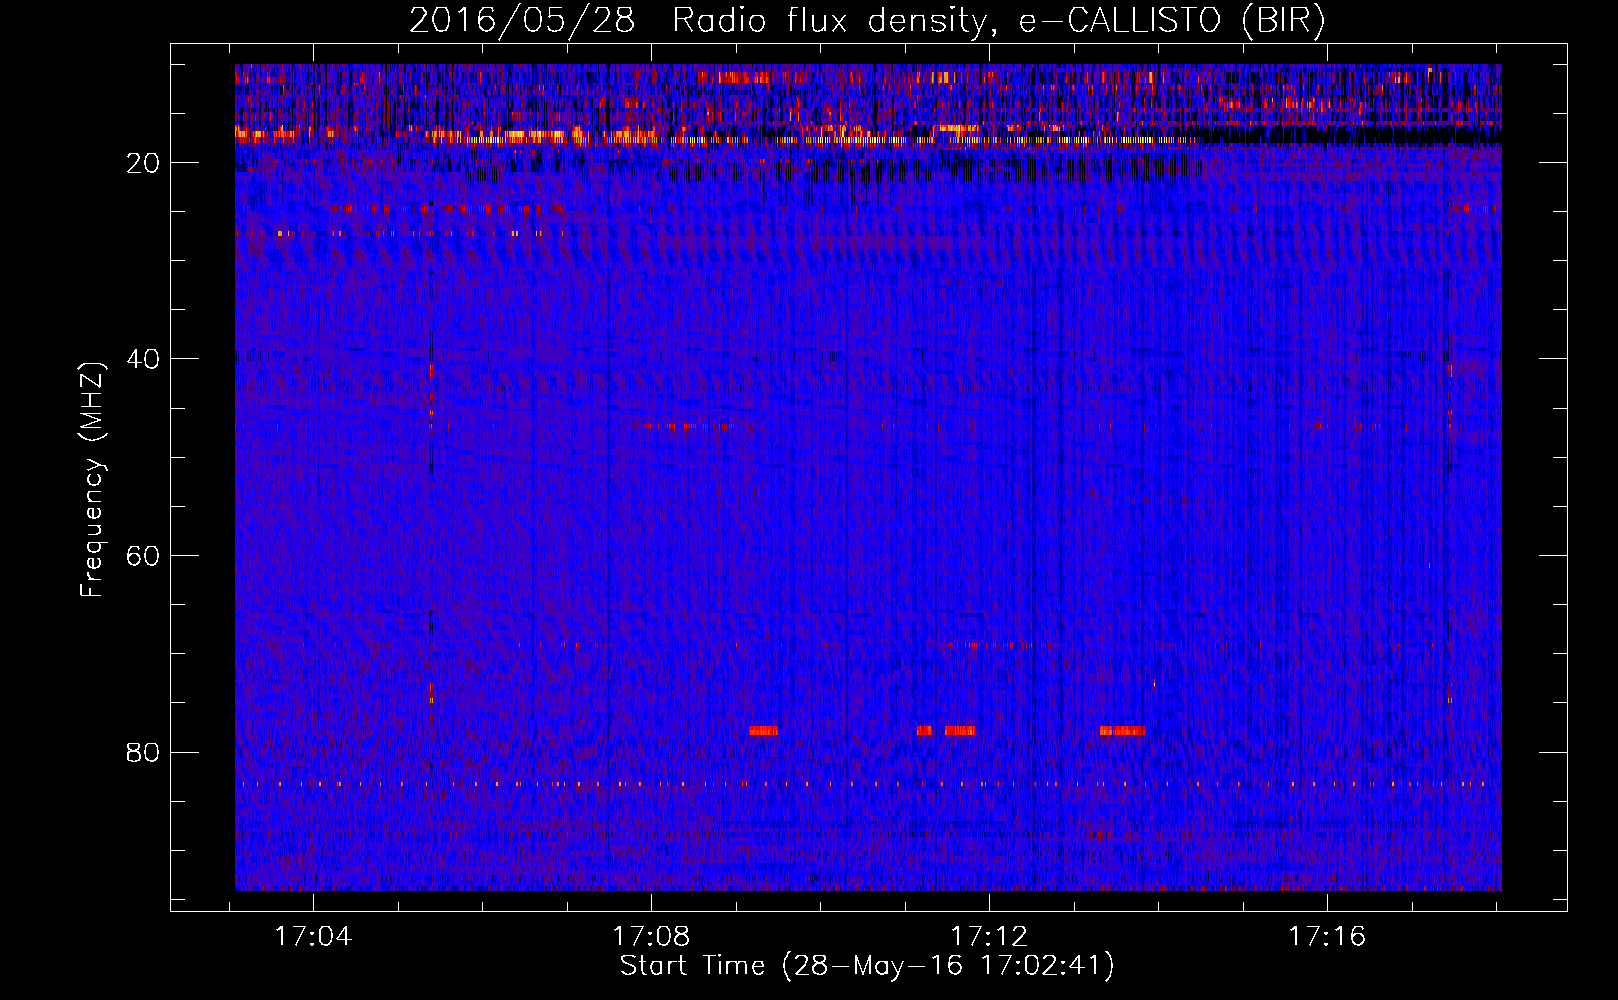Click the 17:12 time tick label
The height and width of the screenshot is (1000, 1618).
click(x=989, y=937)
